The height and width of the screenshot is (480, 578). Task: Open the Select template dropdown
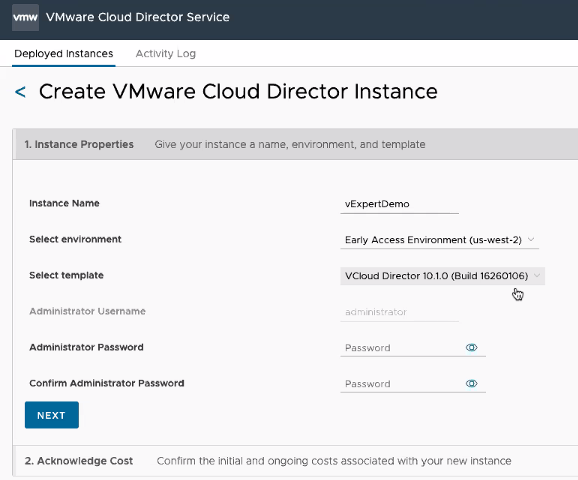(442, 276)
